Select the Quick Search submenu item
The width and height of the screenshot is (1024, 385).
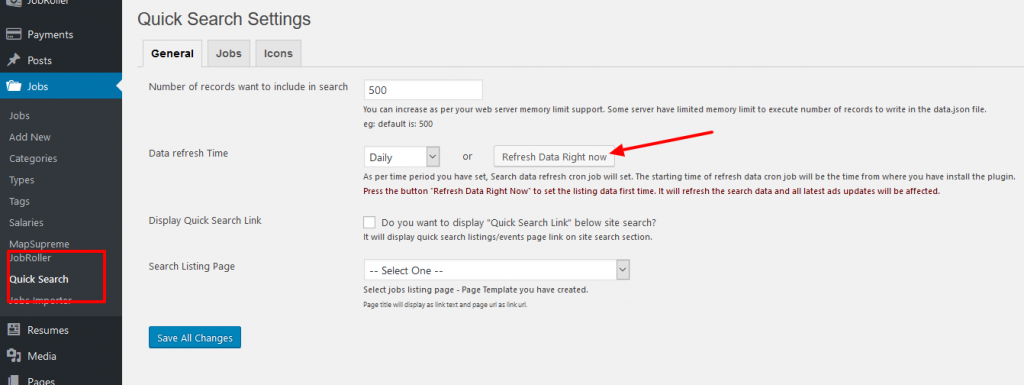[x=39, y=279]
